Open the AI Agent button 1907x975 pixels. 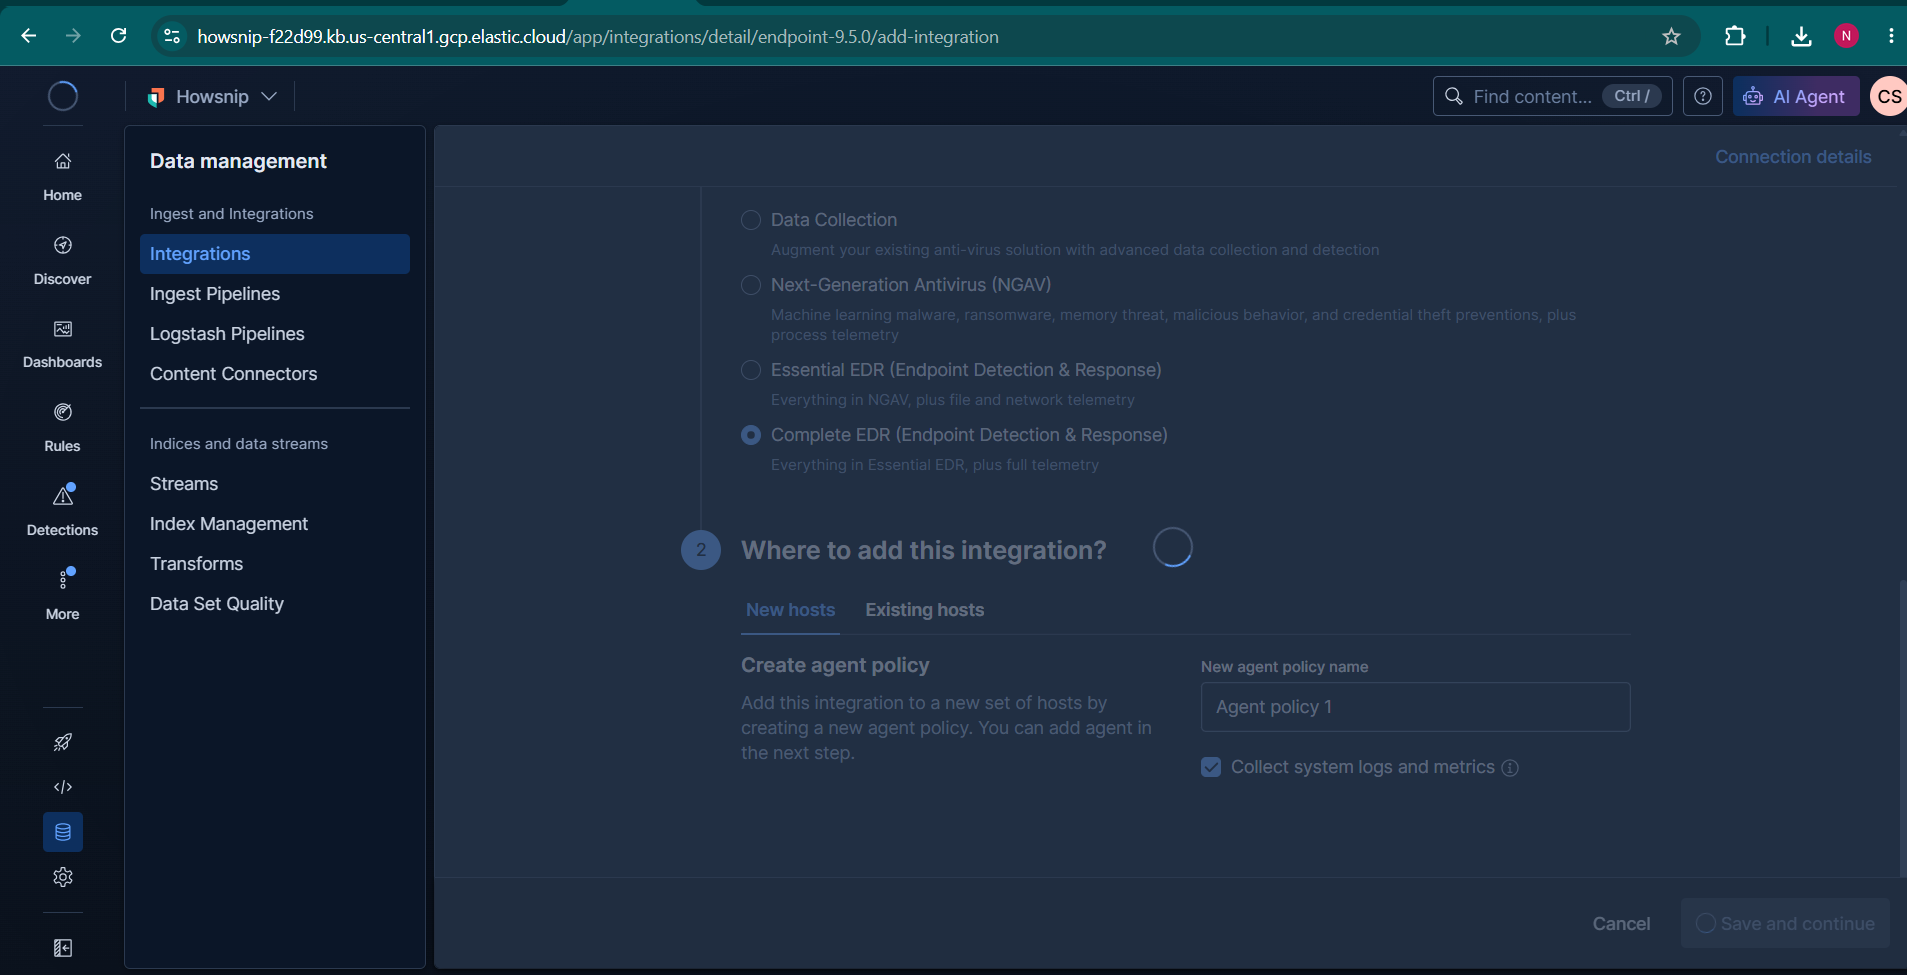[1796, 96]
